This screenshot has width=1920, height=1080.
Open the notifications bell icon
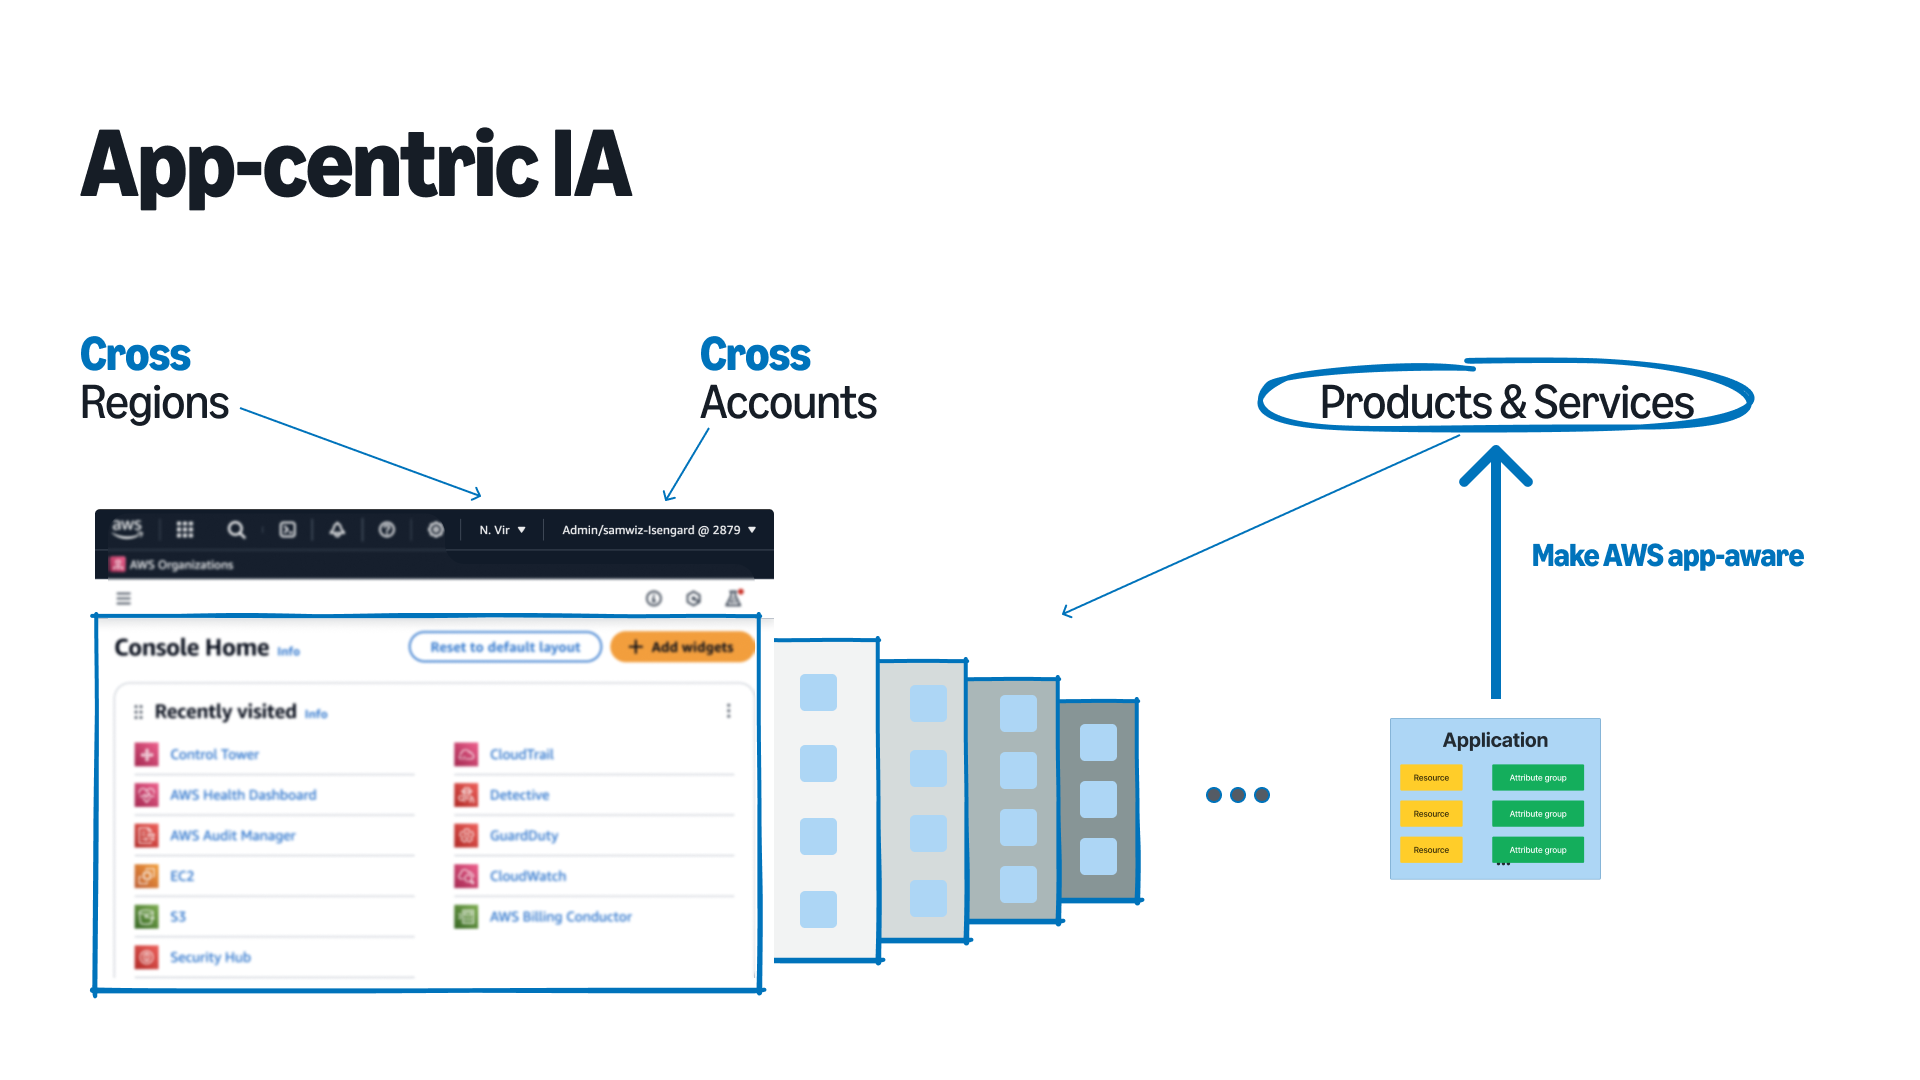tap(337, 529)
